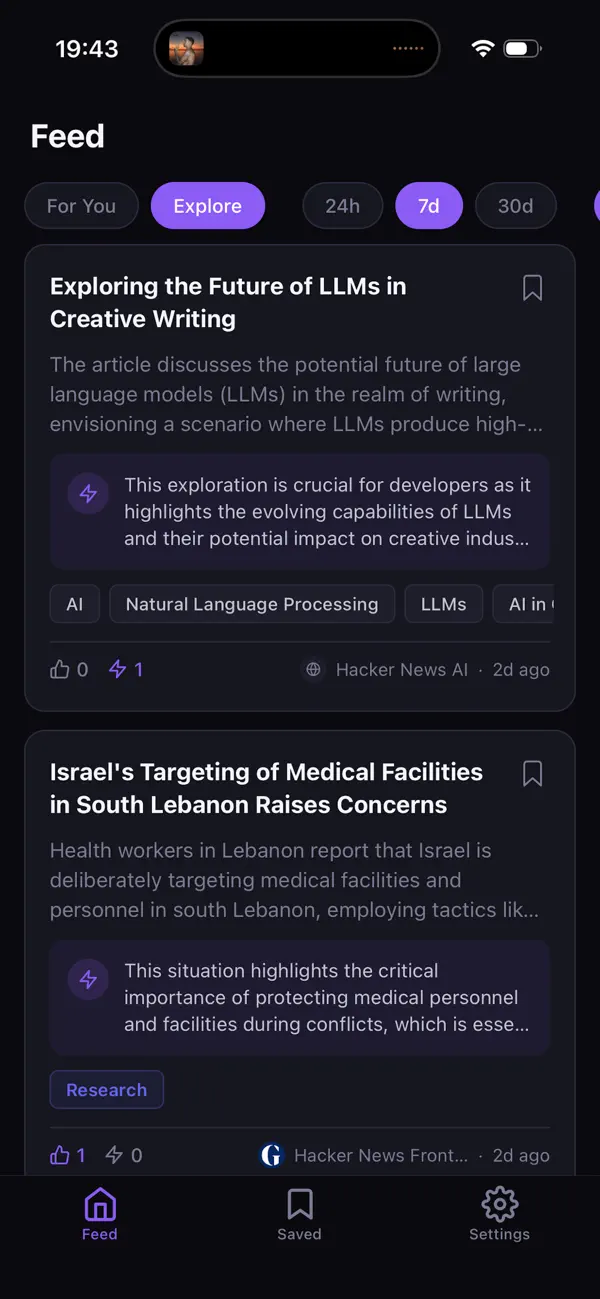
Task: Tap the globe icon beside Hacker News AI
Action: (x=313, y=669)
